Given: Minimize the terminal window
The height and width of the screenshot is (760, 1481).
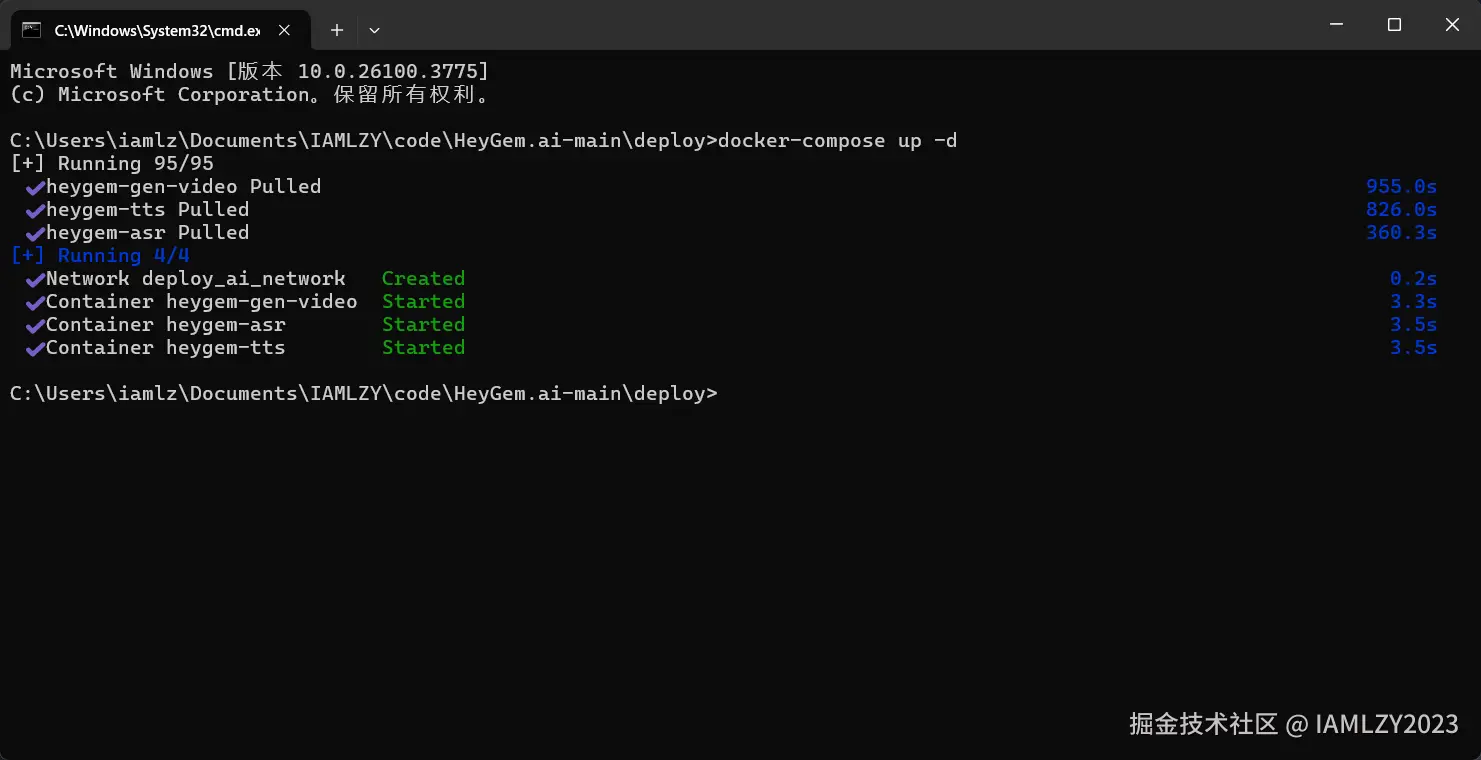Looking at the screenshot, I should tap(1336, 25).
